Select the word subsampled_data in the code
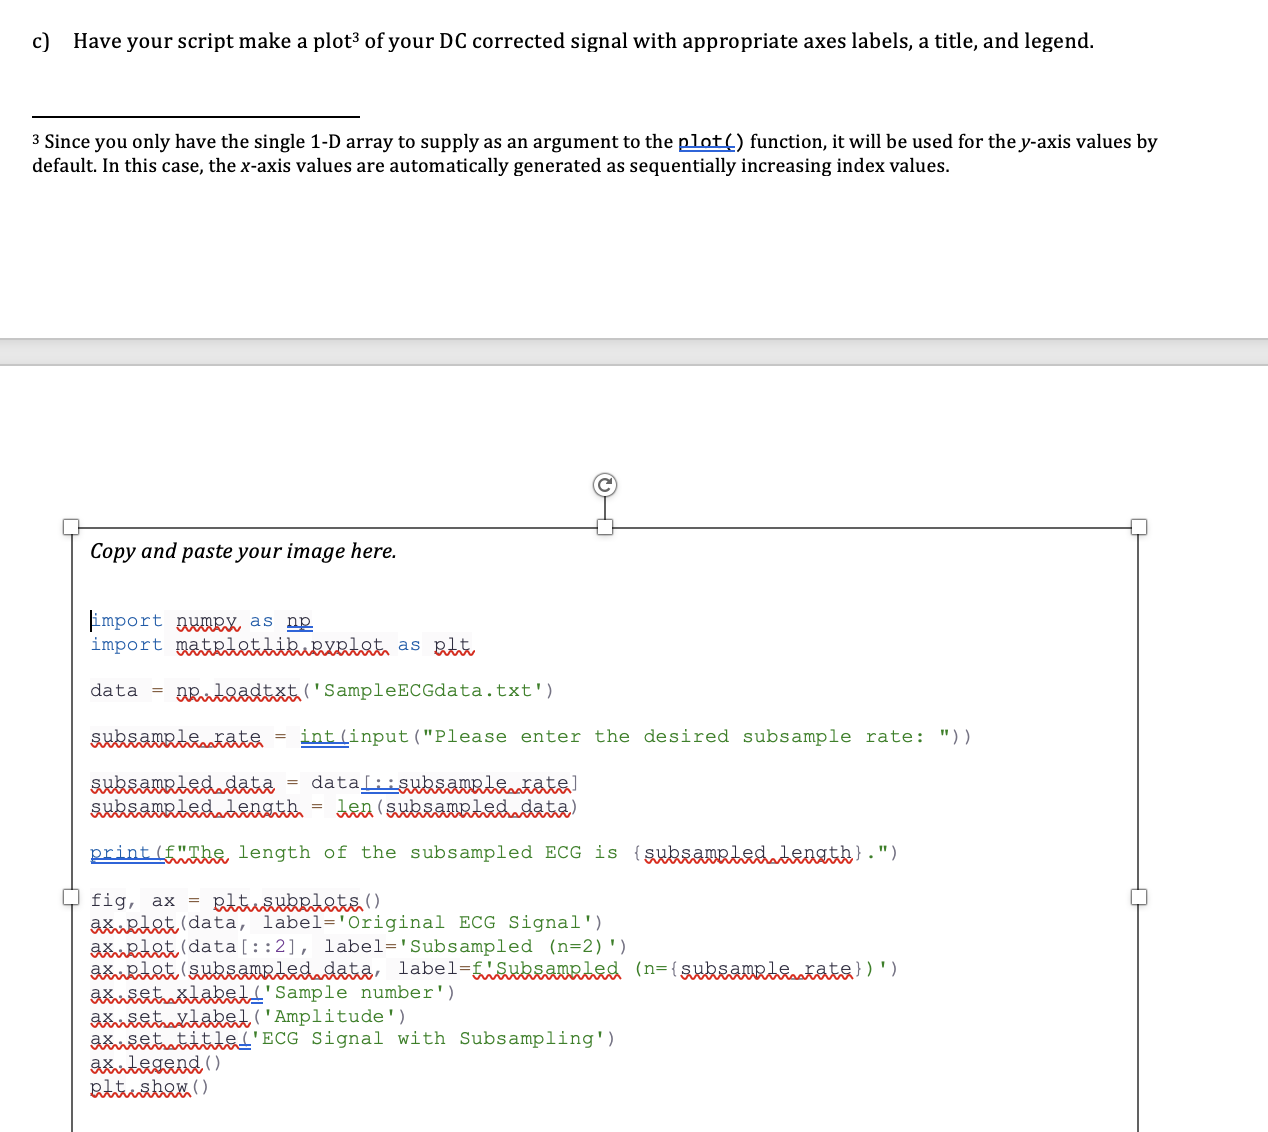Viewport: 1268px width, 1132px height. click(x=181, y=782)
